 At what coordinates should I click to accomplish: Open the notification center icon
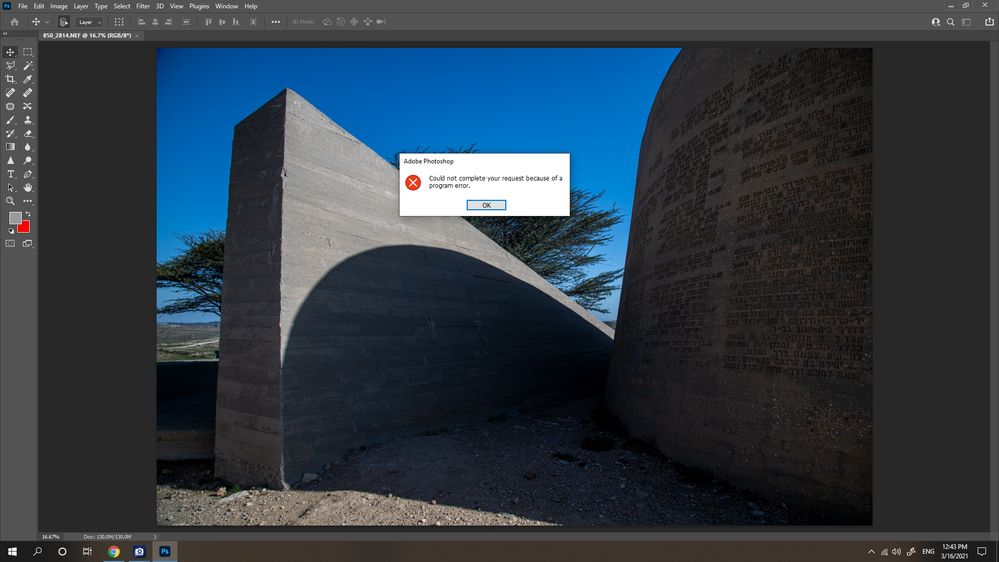[x=982, y=551]
